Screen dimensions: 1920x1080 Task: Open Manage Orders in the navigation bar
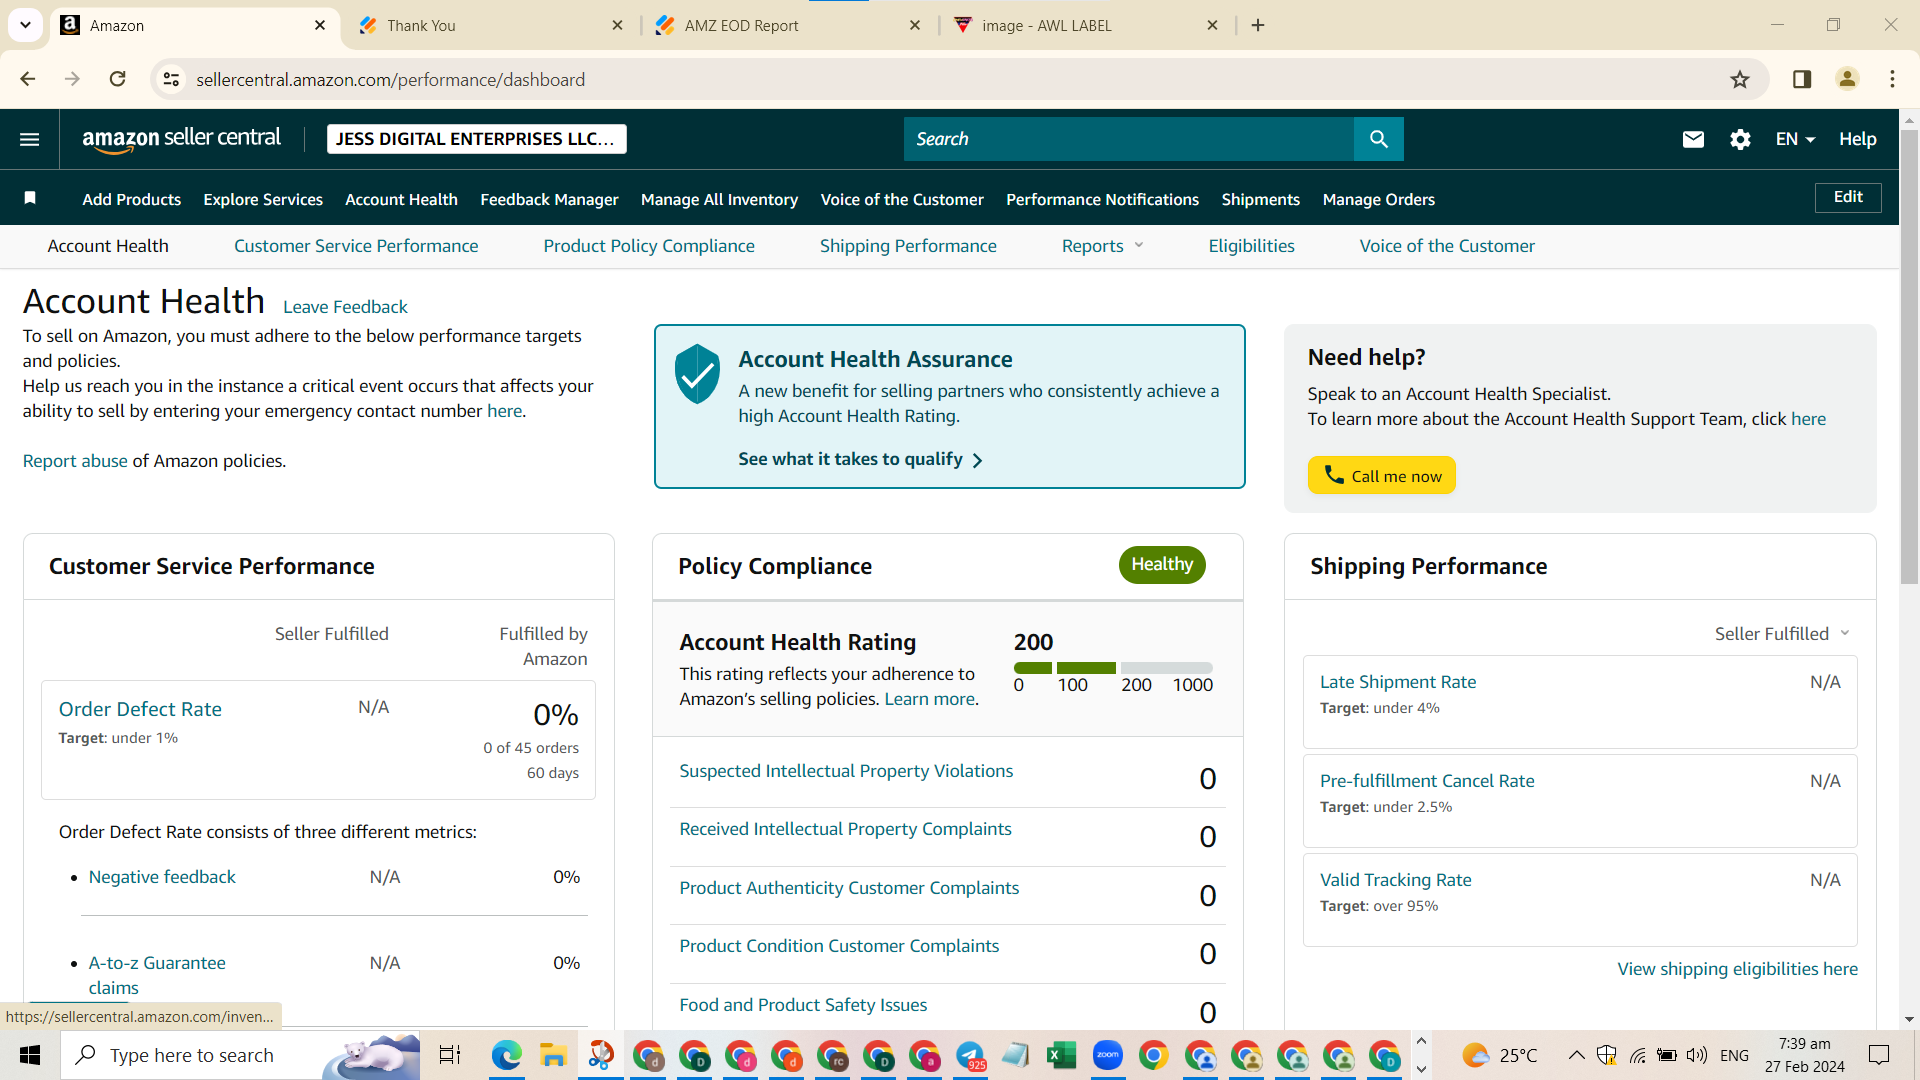[x=1378, y=199]
